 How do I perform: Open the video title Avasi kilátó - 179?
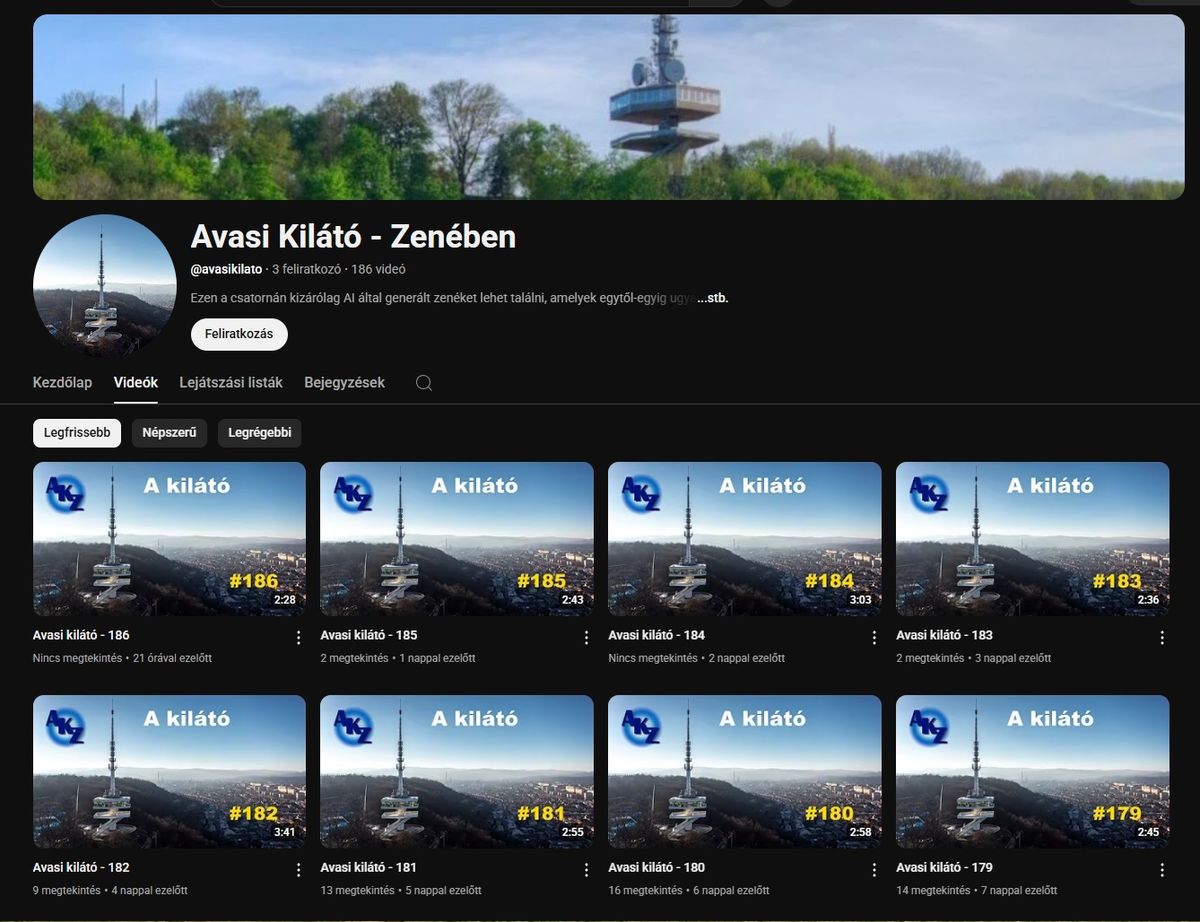coord(945,867)
